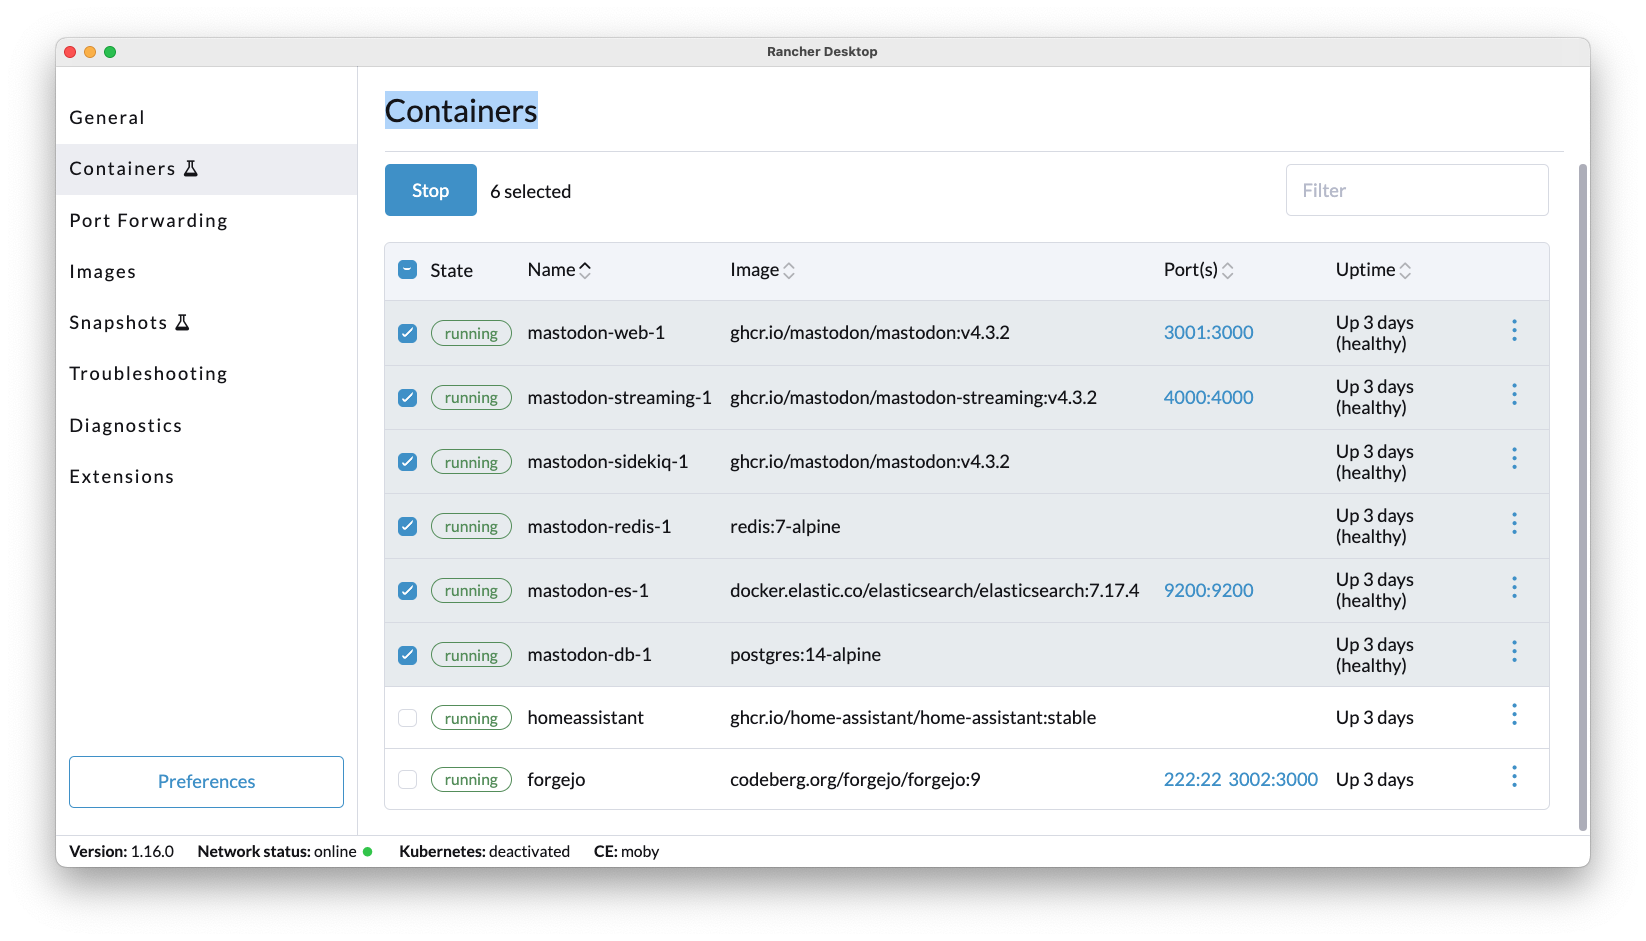Viewport: 1646px width, 941px height.
Task: Click the green network status dot
Action: [x=368, y=852]
